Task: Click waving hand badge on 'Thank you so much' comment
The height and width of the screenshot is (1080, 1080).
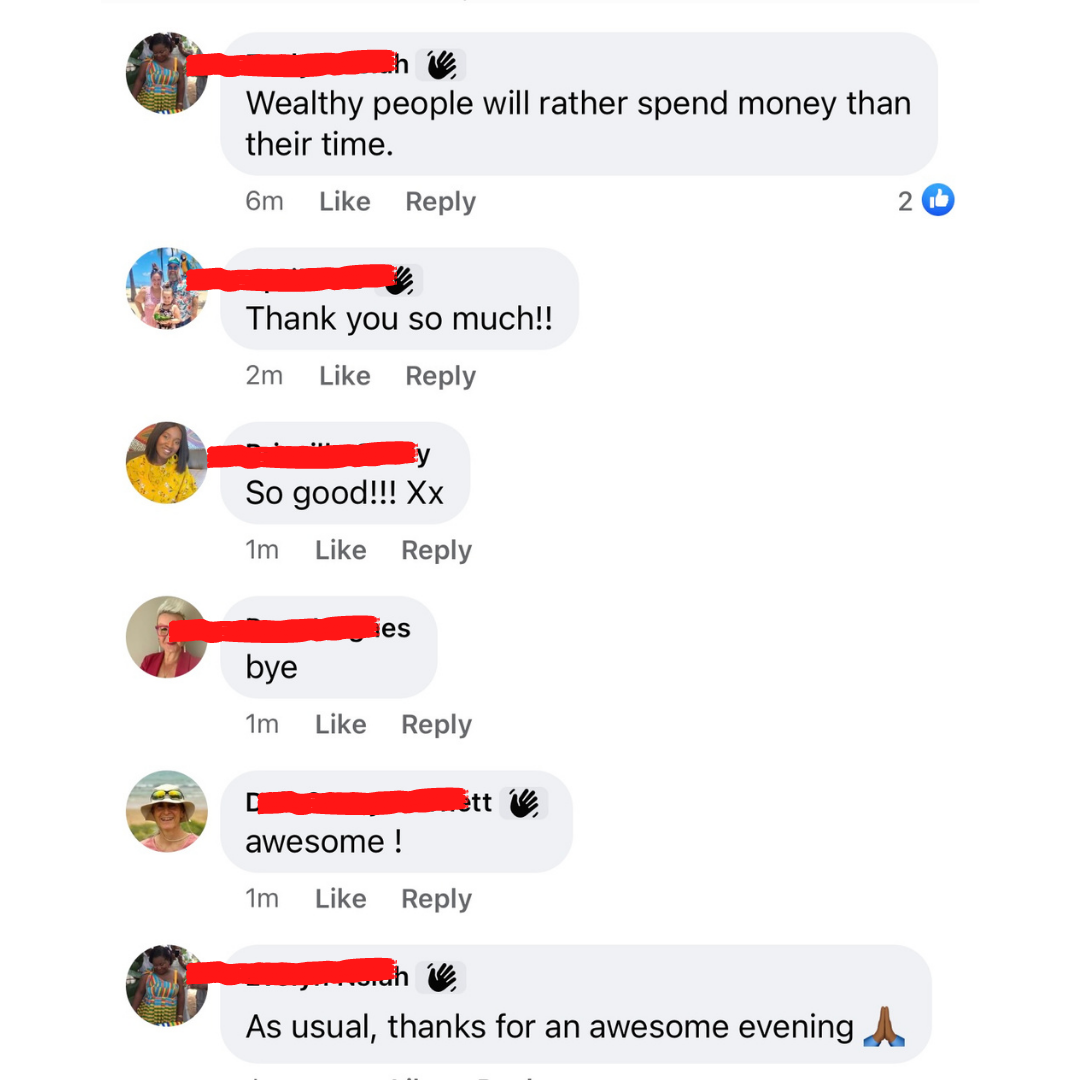Action: [399, 280]
